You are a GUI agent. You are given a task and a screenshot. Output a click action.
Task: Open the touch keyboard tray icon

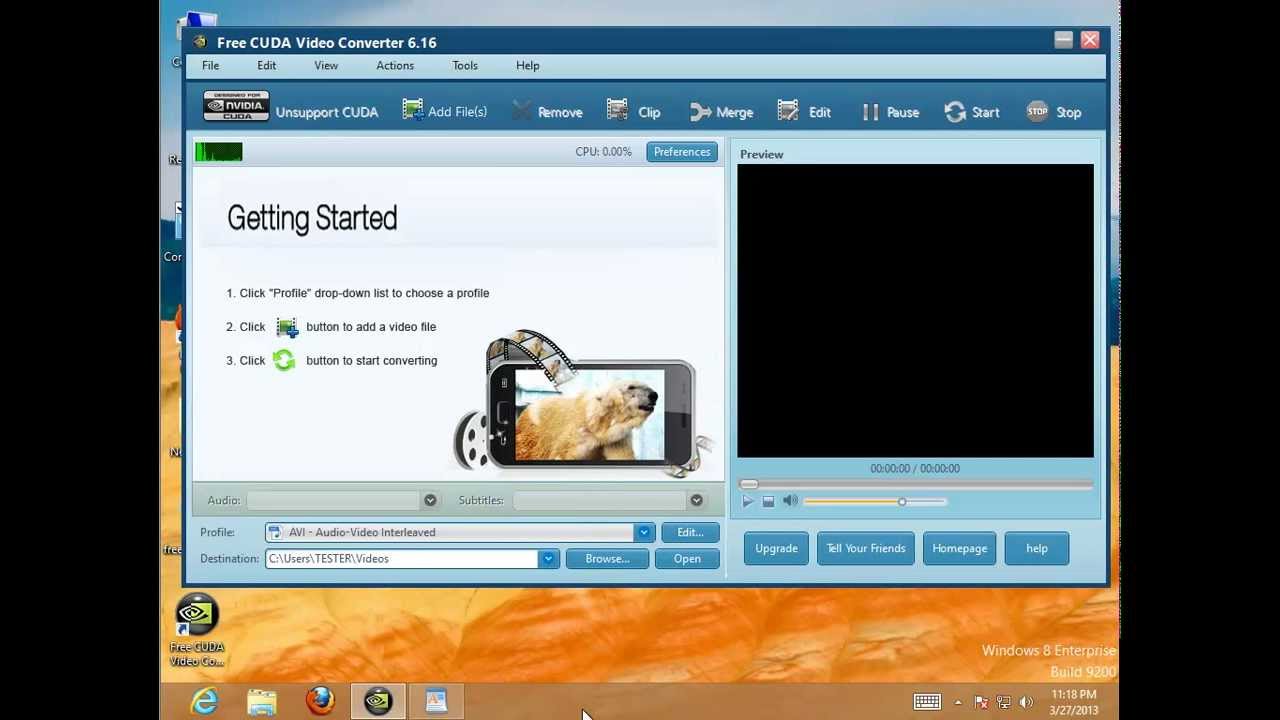click(927, 702)
